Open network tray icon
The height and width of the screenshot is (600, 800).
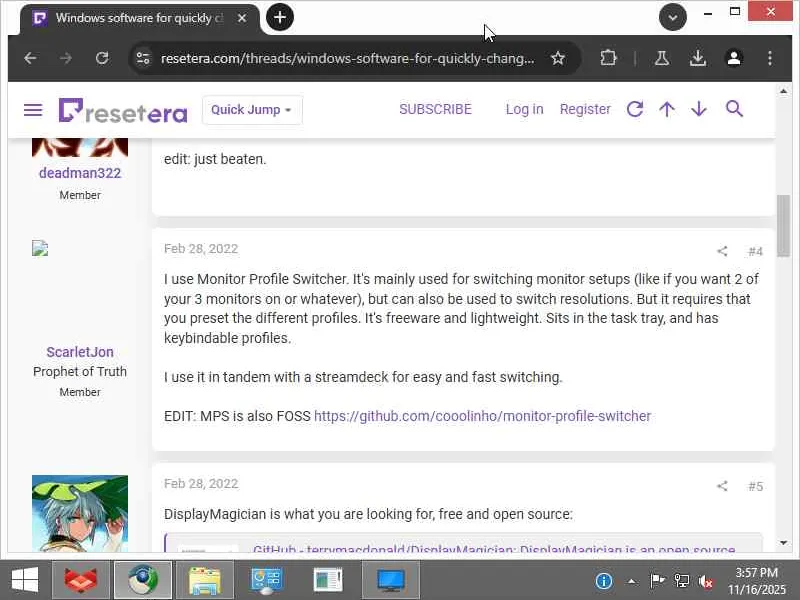(x=681, y=581)
